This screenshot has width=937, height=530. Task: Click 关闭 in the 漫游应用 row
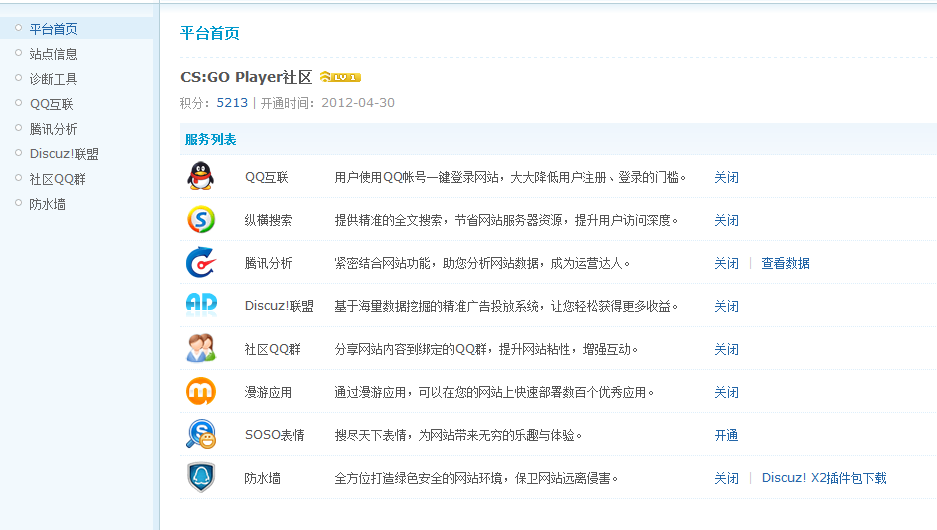727,393
